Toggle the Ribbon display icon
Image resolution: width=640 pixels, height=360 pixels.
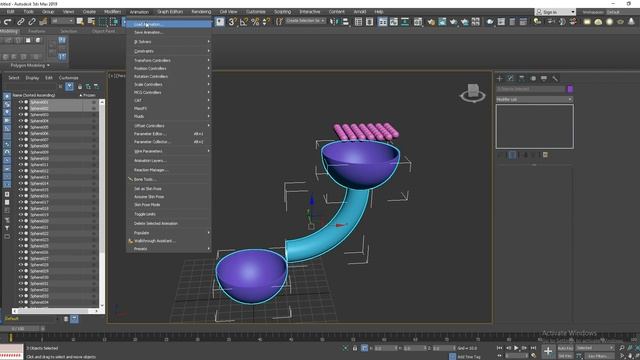pos(382,22)
